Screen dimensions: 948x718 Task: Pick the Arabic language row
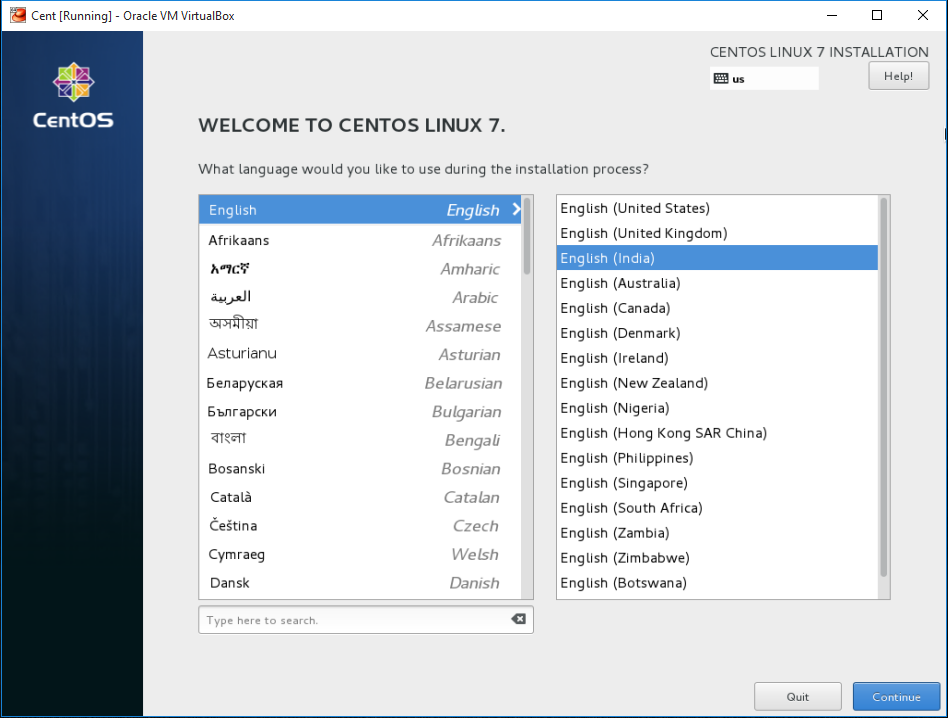(360, 297)
